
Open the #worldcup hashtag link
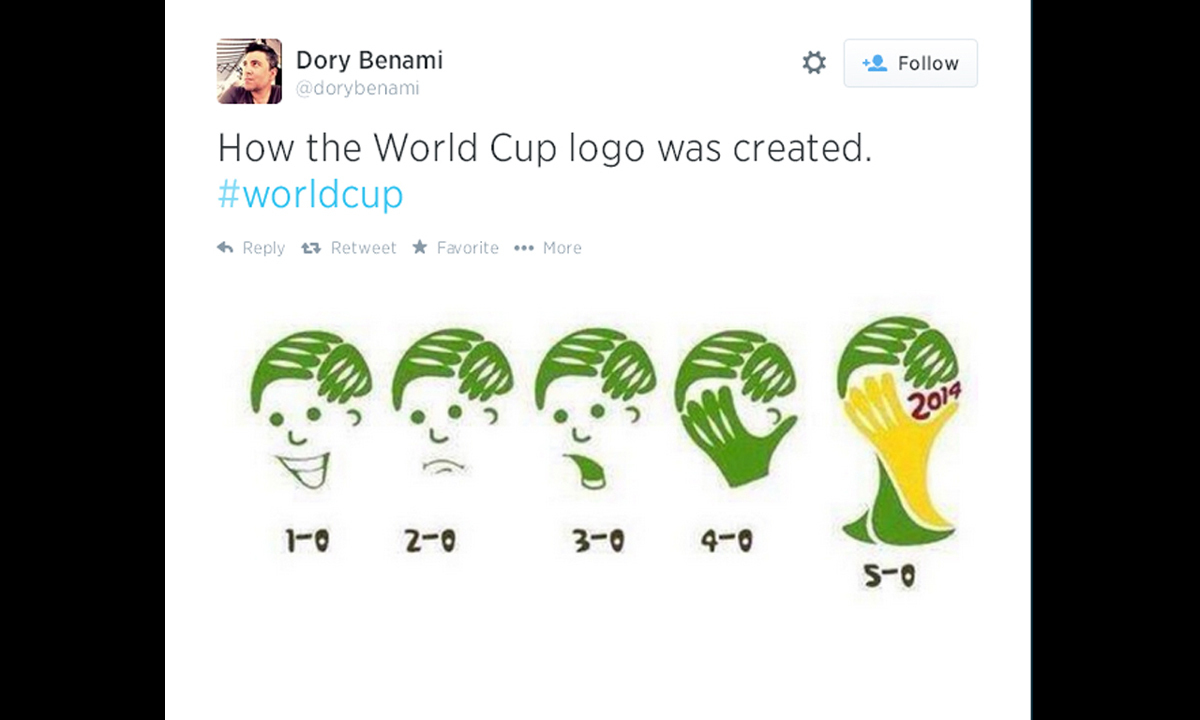pos(310,194)
